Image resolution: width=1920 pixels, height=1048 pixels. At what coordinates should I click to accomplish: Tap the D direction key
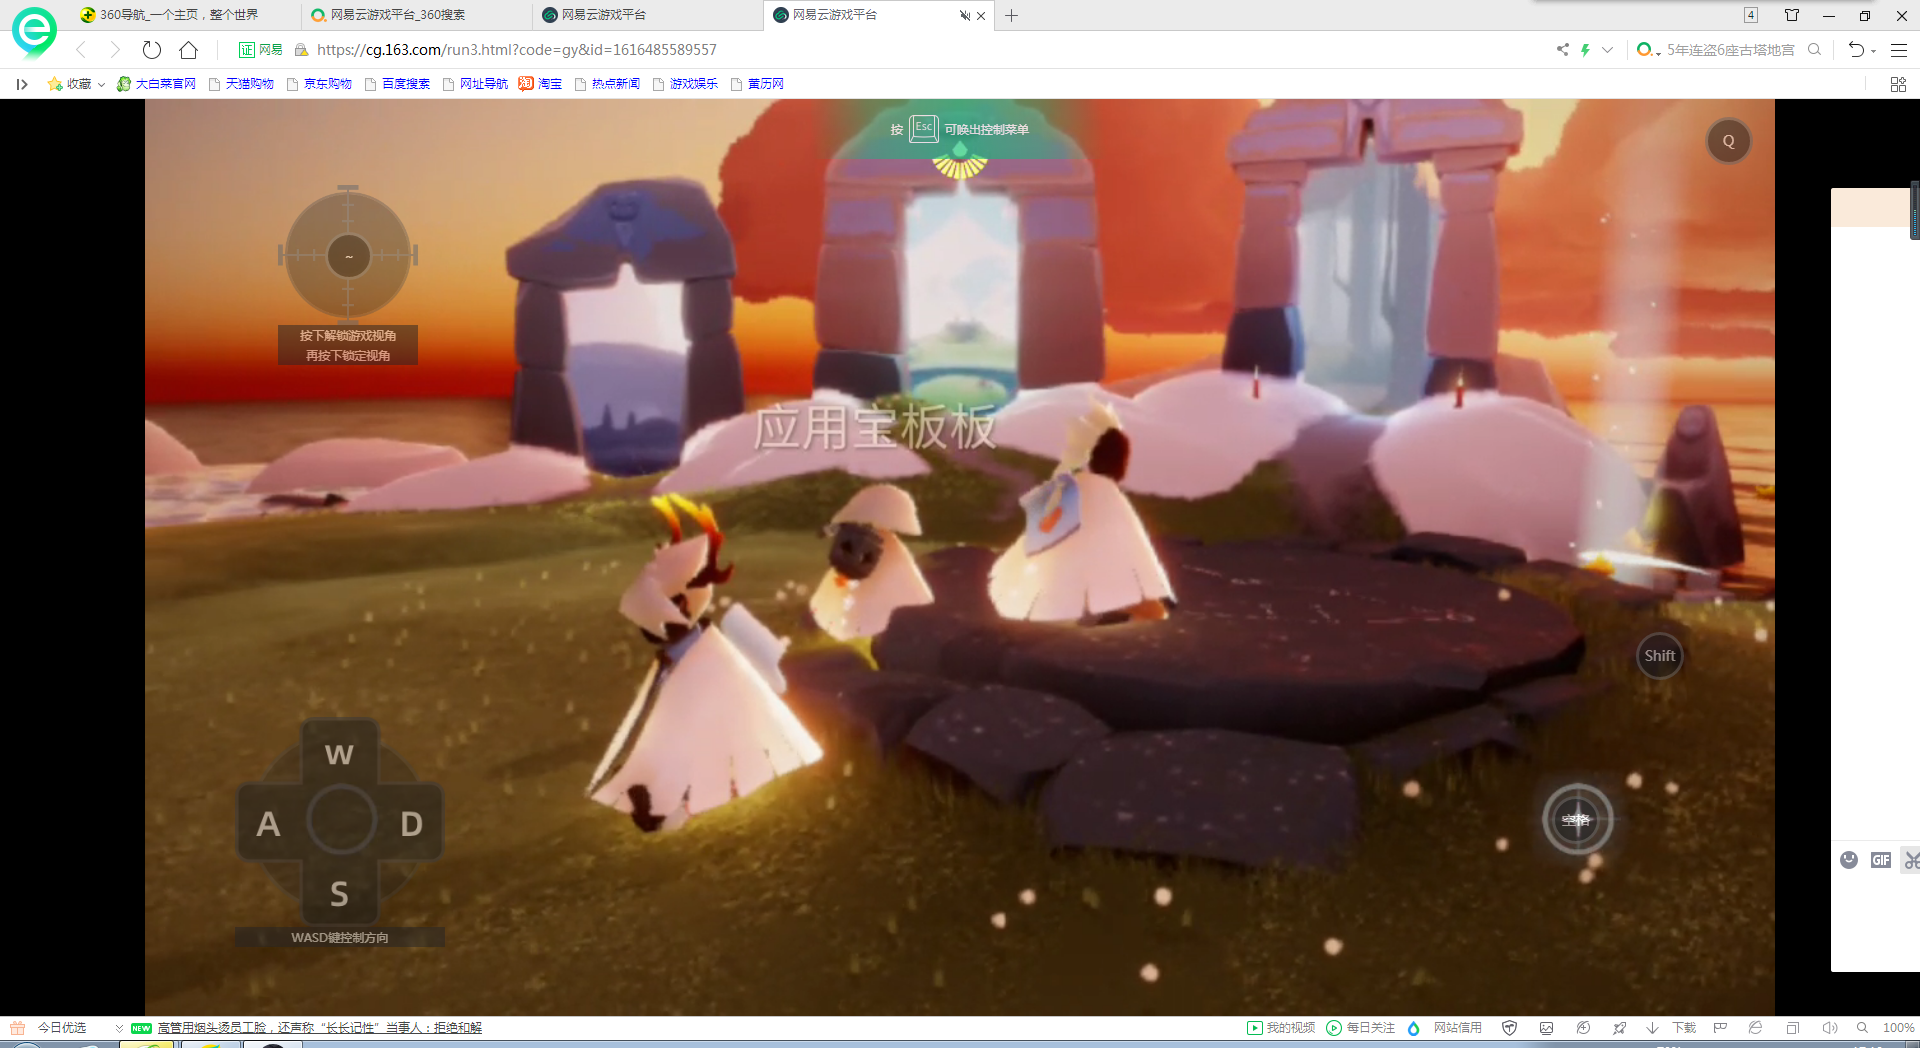coord(411,824)
